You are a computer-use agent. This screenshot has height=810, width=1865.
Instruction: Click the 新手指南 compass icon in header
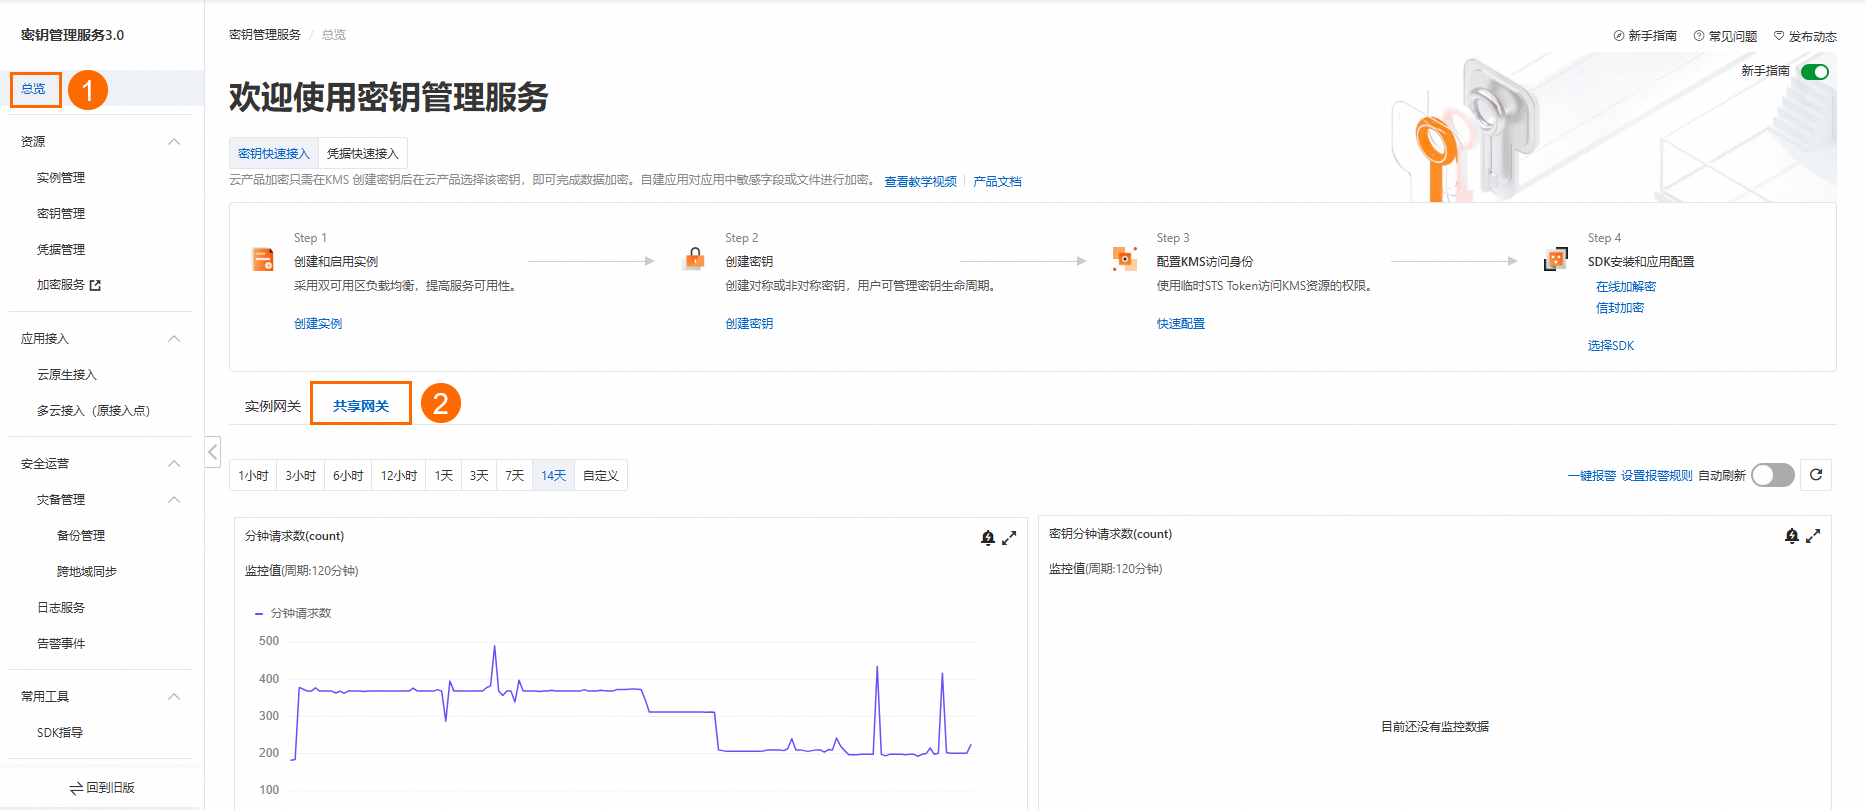coord(1619,36)
